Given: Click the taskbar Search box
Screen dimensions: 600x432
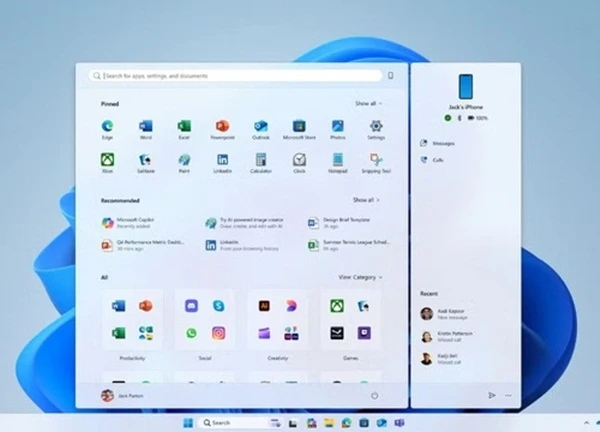Looking at the screenshot, I should [x=241, y=423].
